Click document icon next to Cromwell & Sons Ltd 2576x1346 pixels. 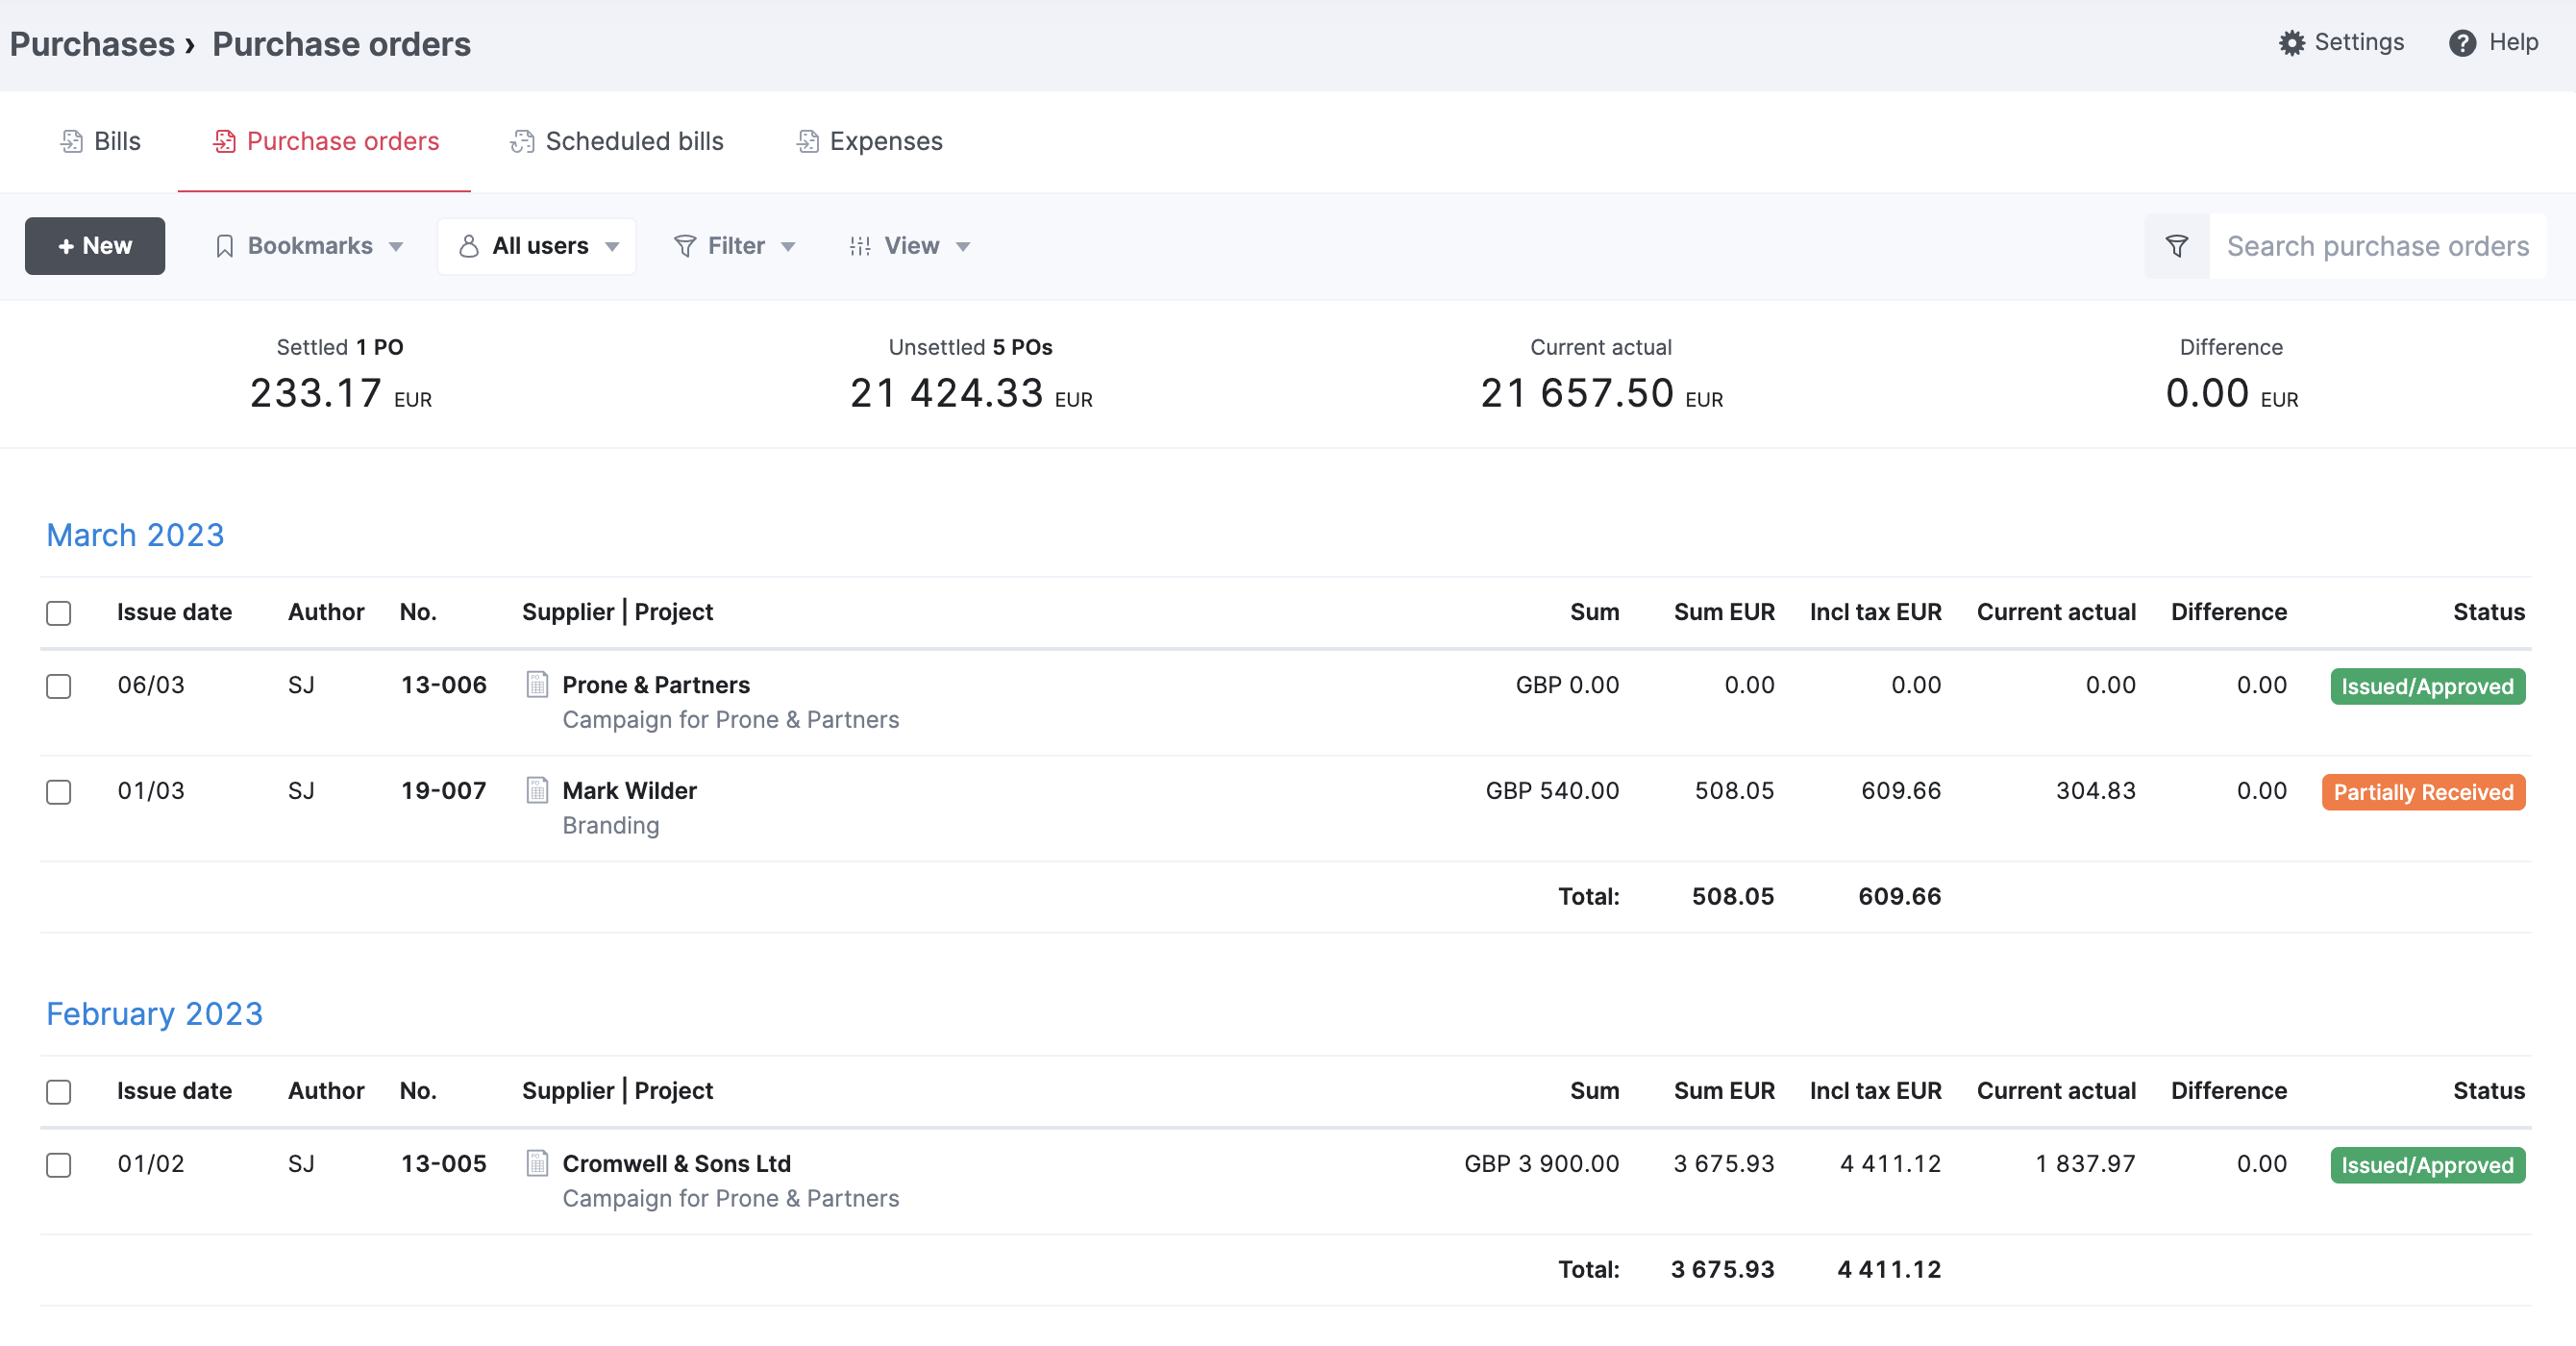click(x=537, y=1164)
